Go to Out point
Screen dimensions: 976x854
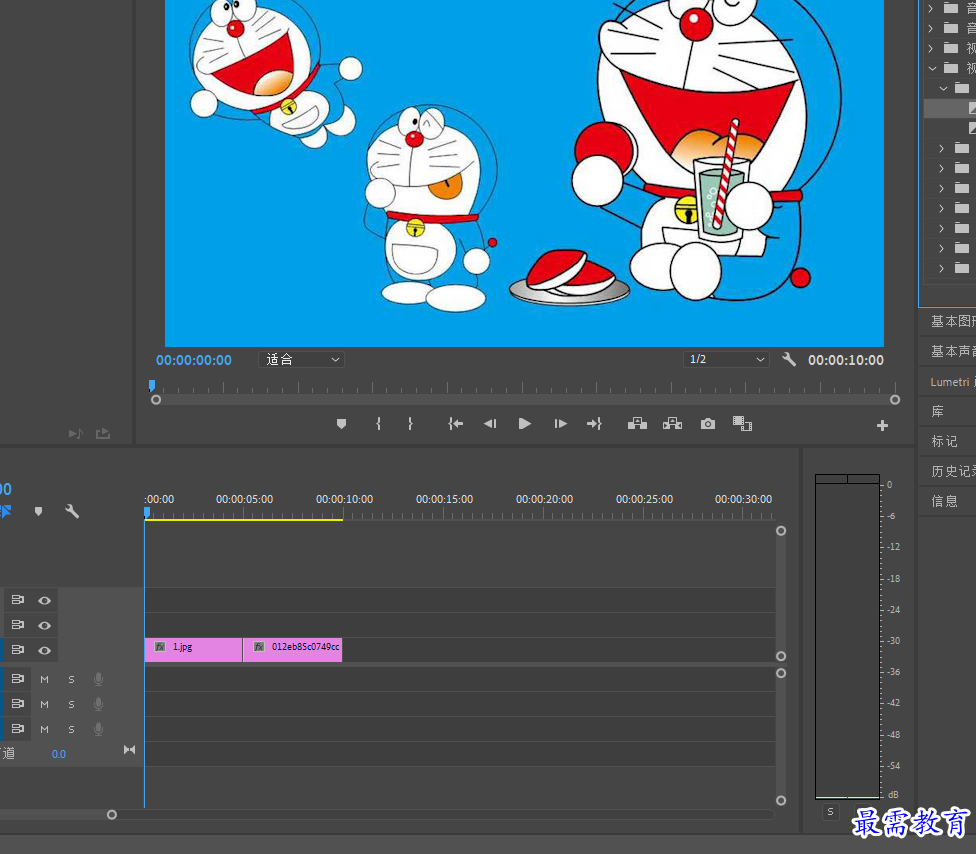click(x=594, y=424)
